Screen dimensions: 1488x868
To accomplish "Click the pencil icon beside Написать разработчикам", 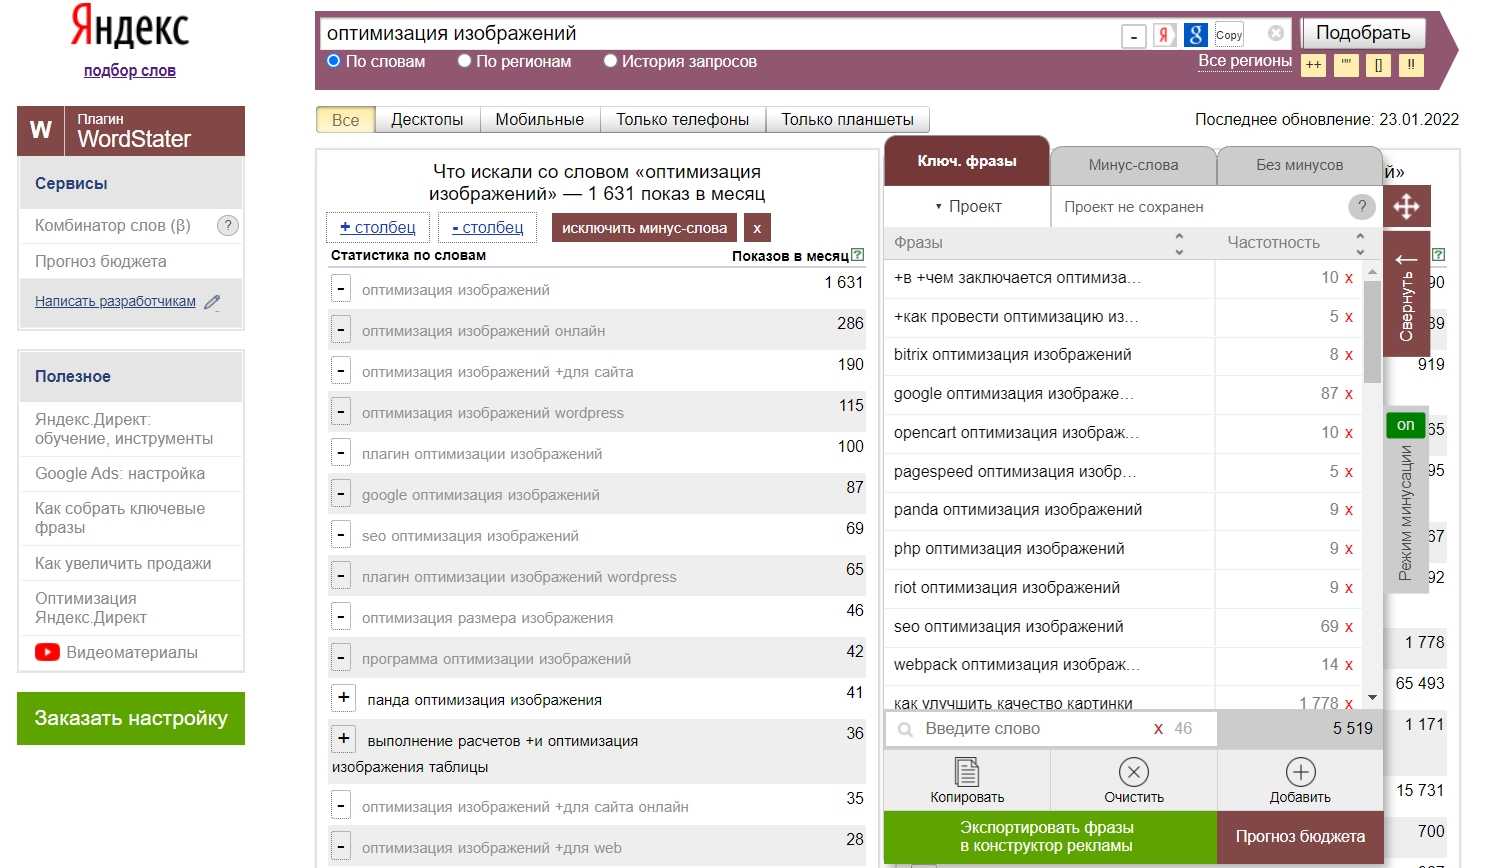I will tap(212, 302).
